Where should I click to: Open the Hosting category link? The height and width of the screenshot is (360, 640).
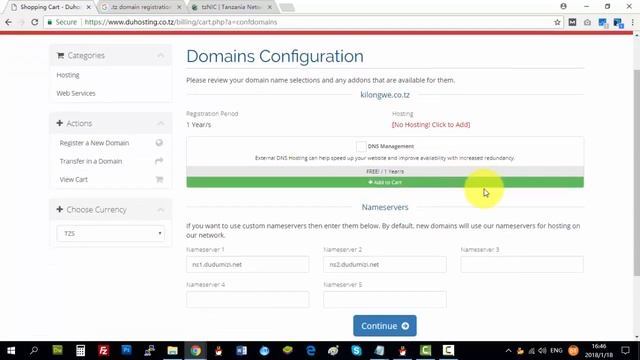[68, 75]
